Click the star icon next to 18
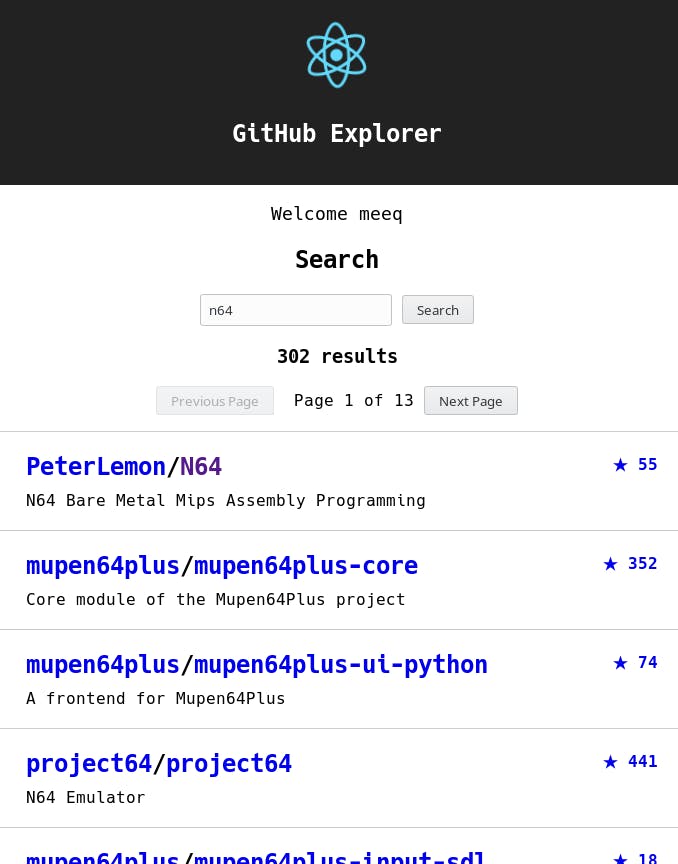Image resolution: width=678 pixels, height=864 pixels. [620, 857]
